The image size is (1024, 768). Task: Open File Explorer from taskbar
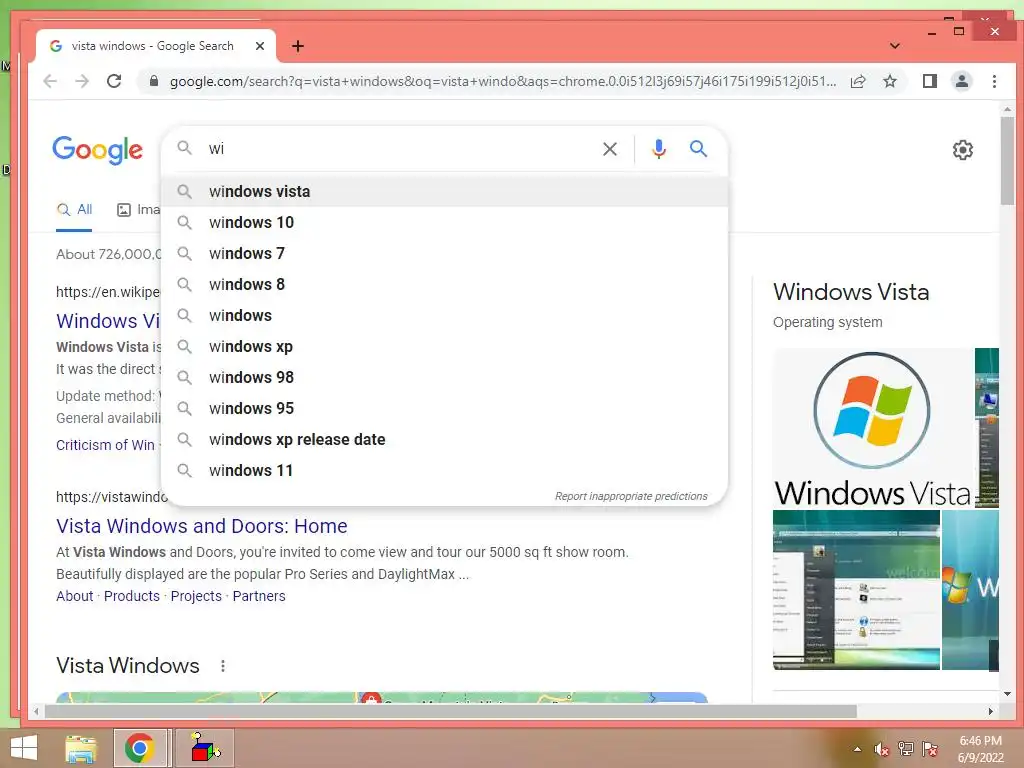[80, 748]
